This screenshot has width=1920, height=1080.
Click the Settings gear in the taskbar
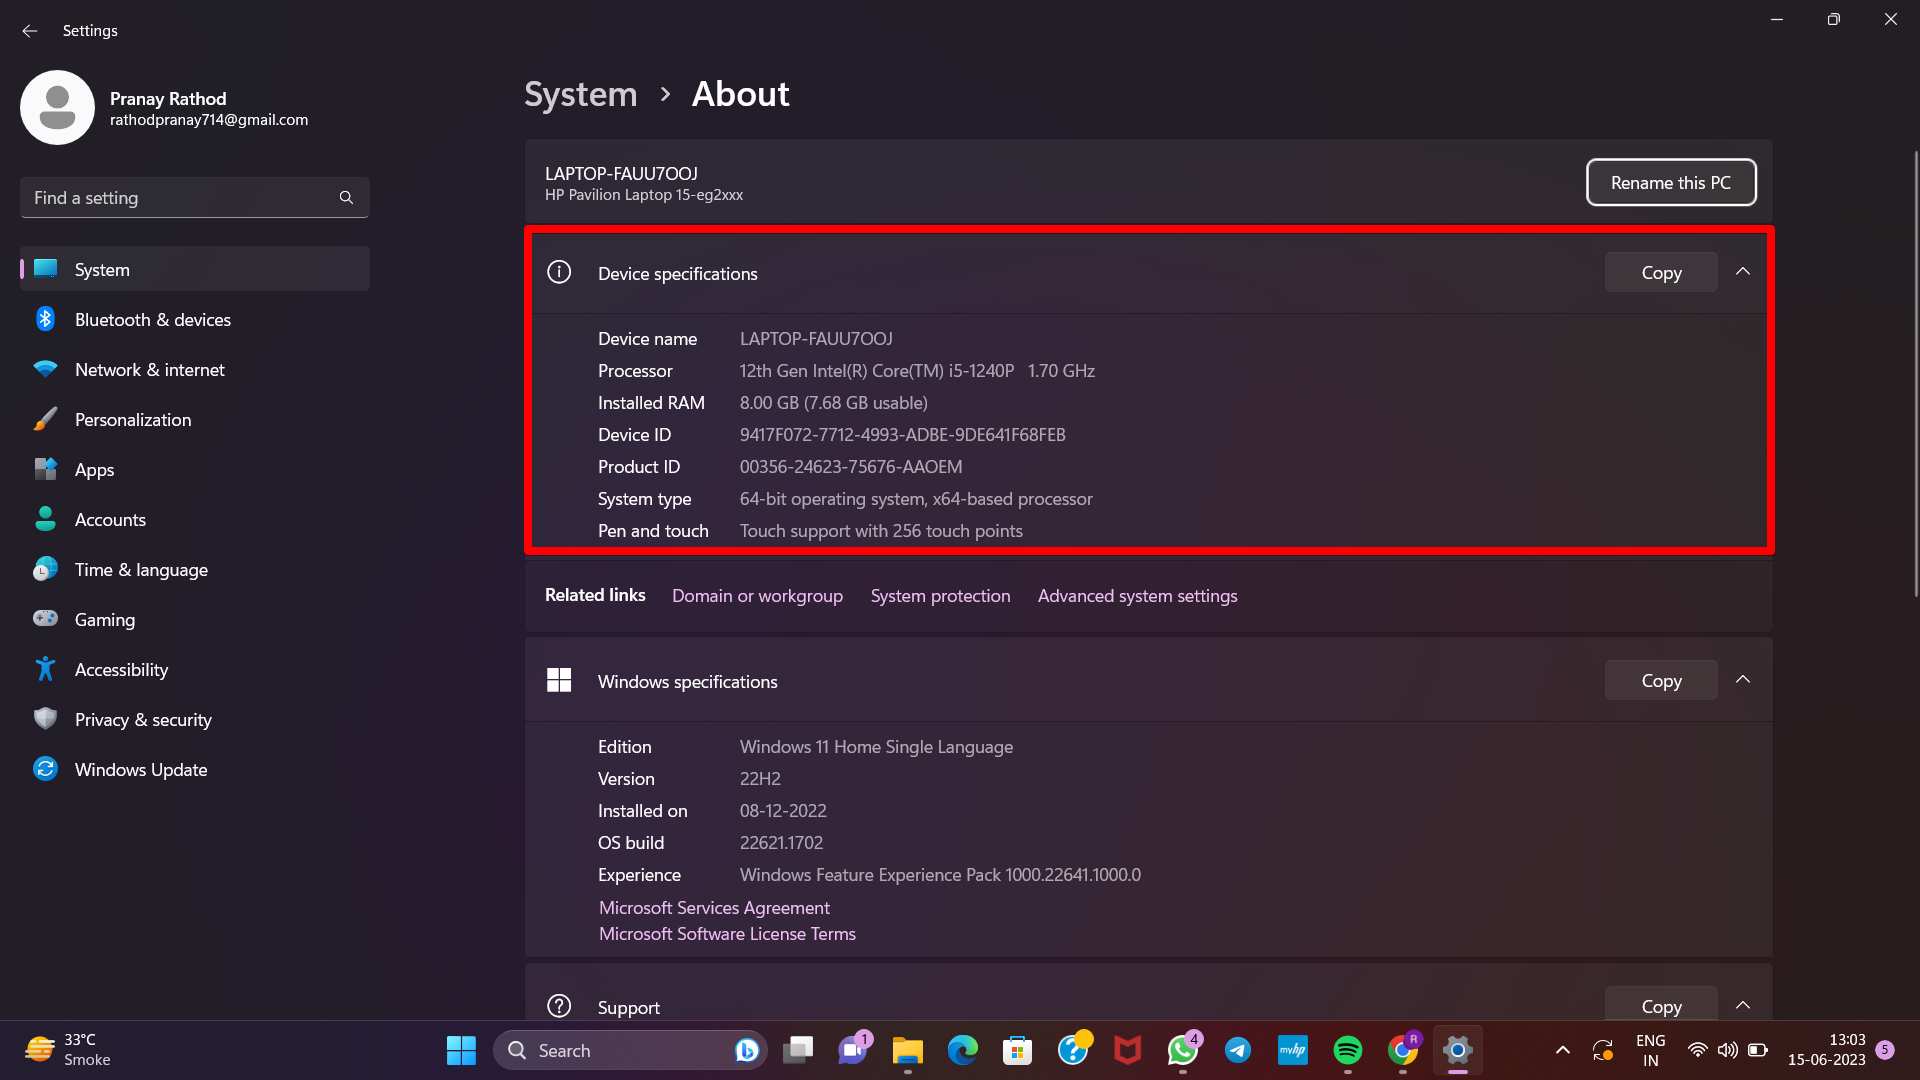pyautogui.click(x=1458, y=1050)
